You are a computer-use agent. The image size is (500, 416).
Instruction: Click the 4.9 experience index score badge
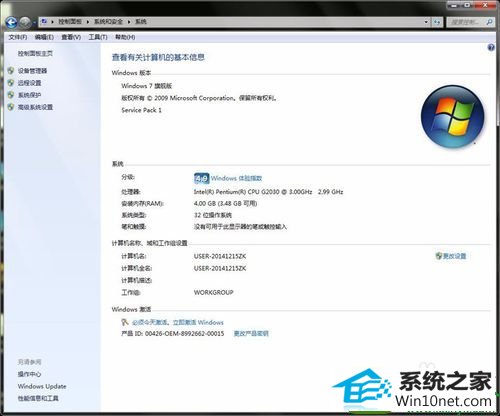click(201, 178)
